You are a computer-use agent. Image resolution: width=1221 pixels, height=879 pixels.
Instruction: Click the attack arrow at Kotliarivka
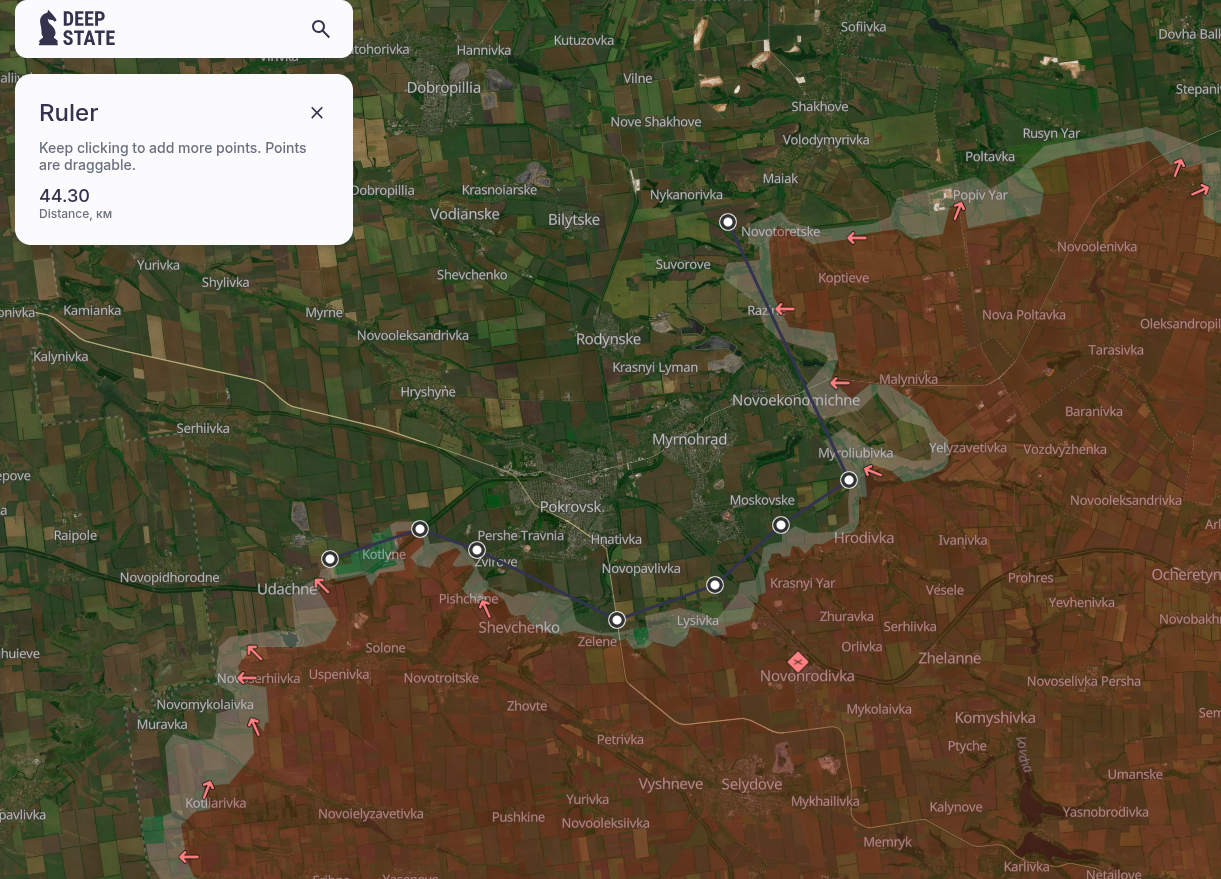(208, 790)
